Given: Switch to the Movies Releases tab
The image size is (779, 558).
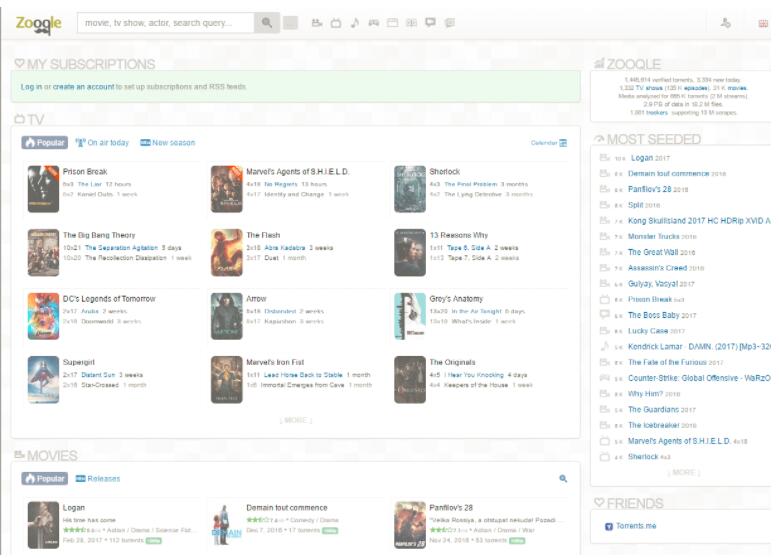Looking at the screenshot, I should click(x=98, y=478).
